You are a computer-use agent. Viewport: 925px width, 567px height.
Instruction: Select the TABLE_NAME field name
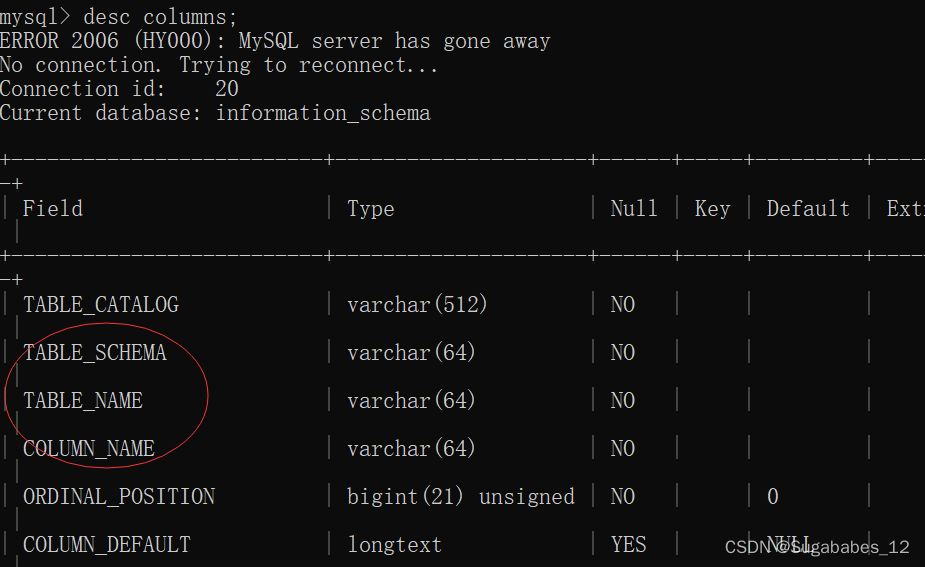pyautogui.click(x=83, y=401)
